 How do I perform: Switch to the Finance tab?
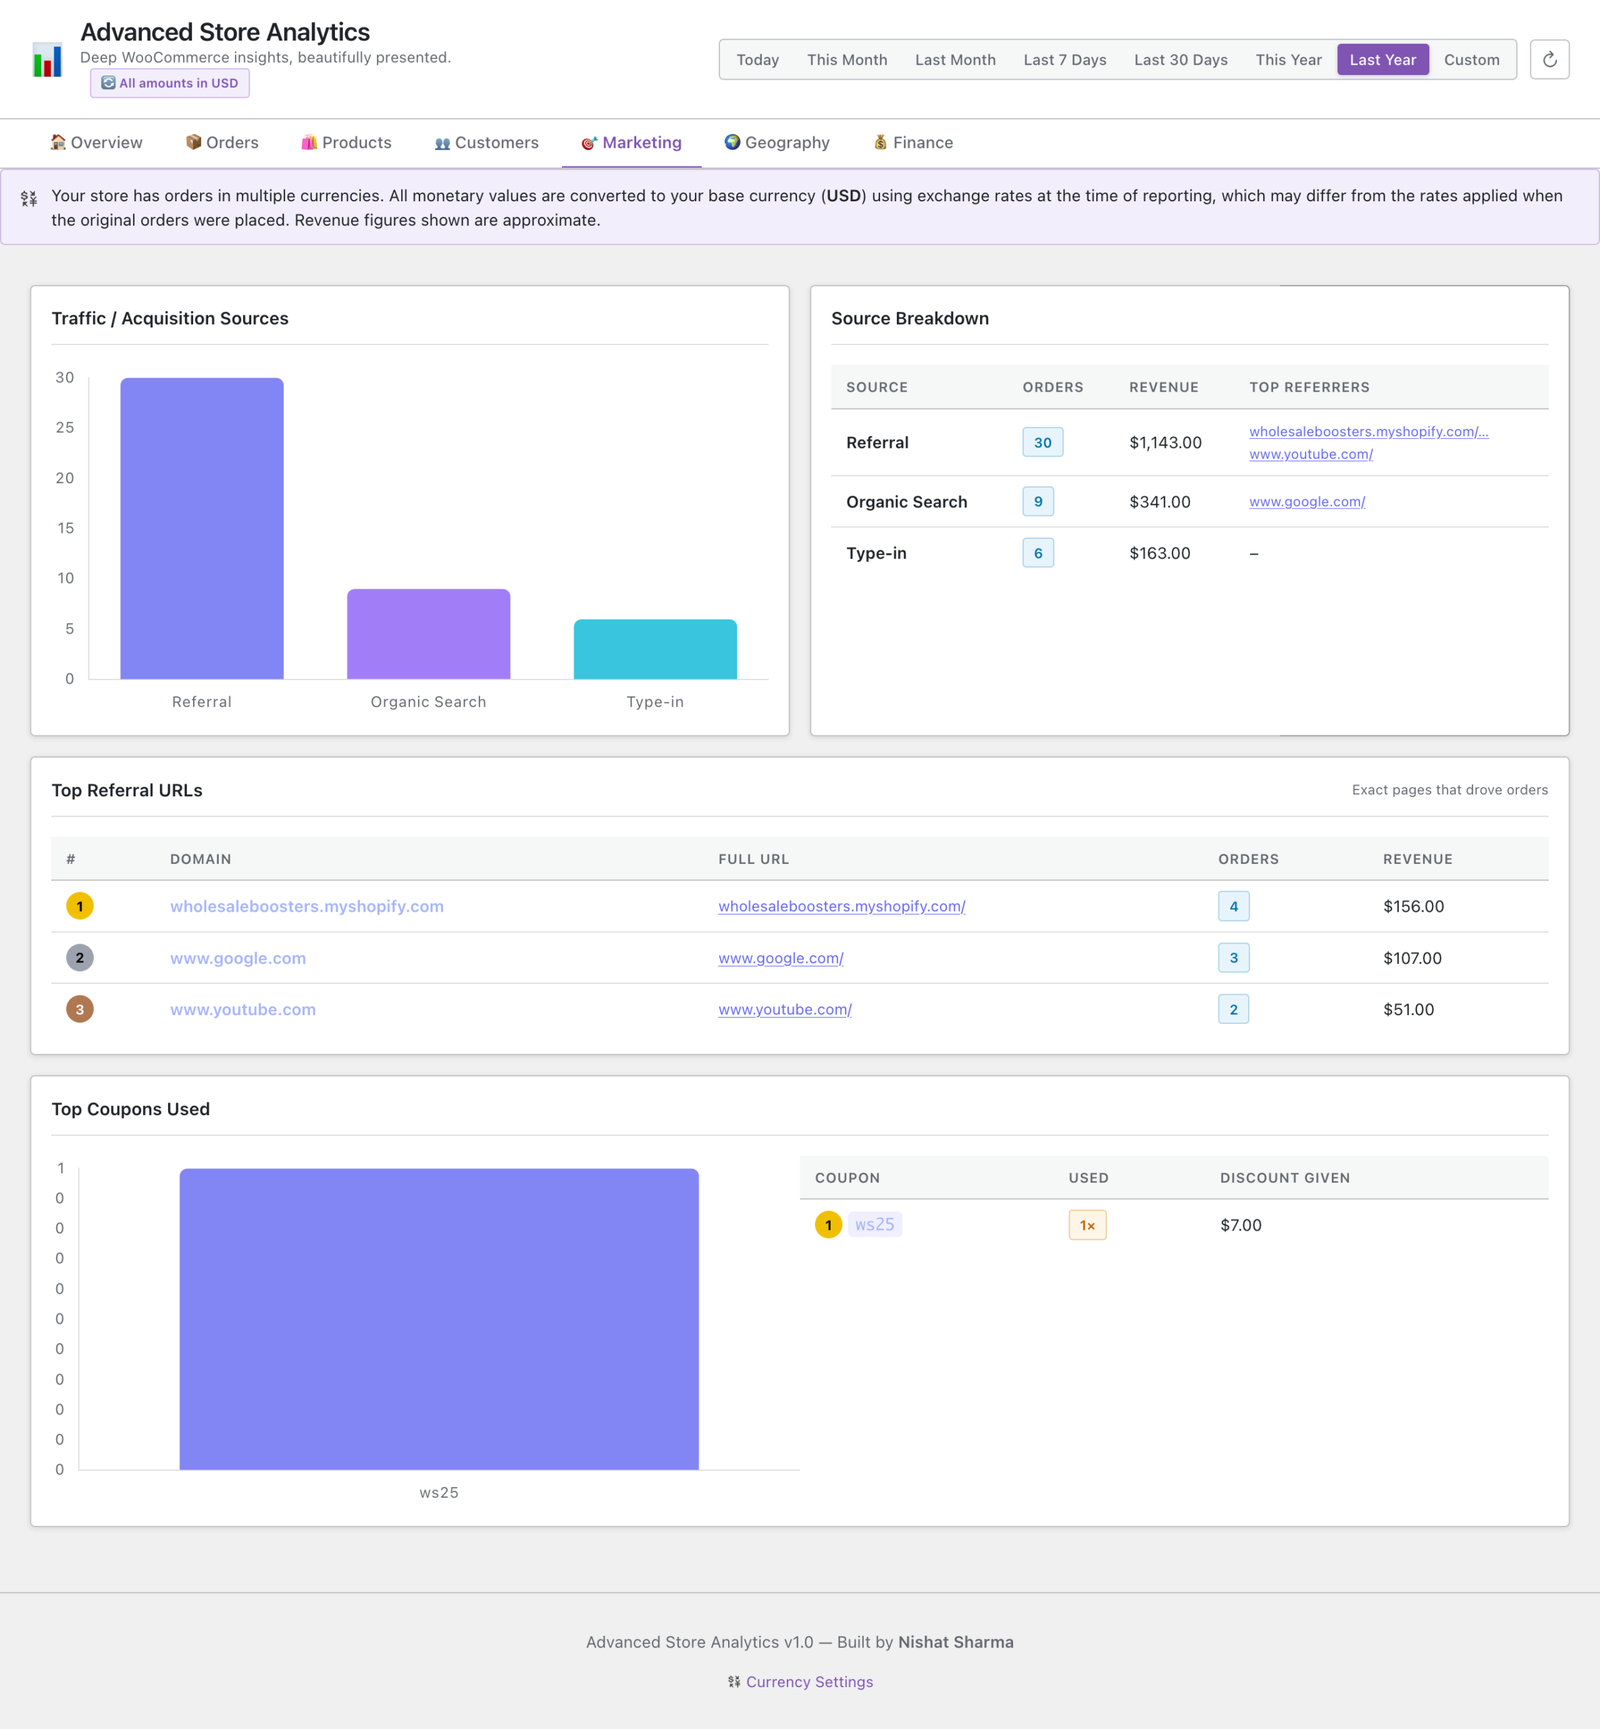(913, 143)
